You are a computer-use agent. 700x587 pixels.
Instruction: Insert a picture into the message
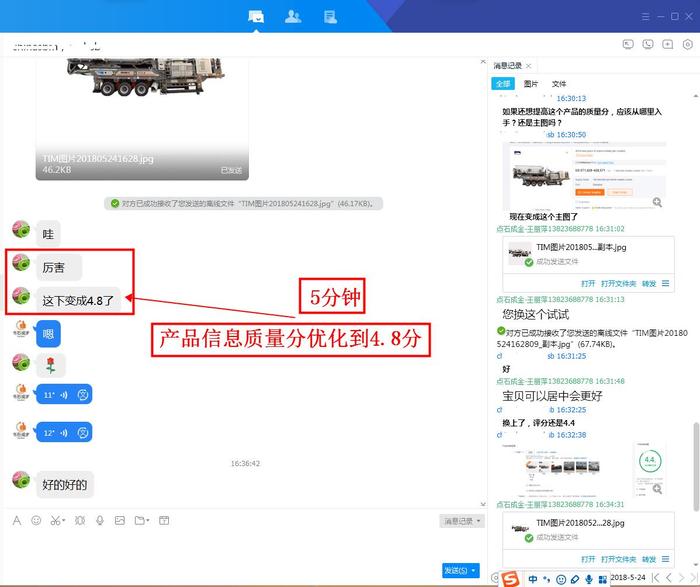click(x=120, y=520)
